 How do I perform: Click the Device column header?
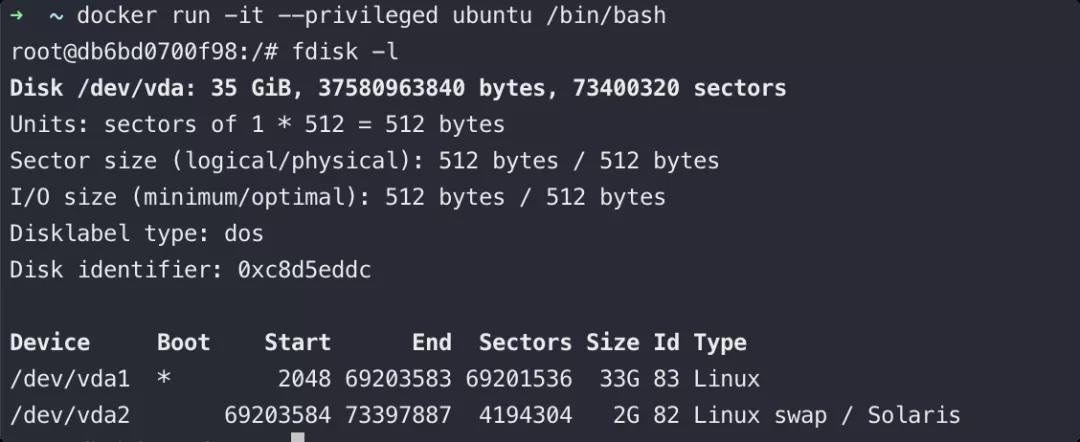point(50,342)
